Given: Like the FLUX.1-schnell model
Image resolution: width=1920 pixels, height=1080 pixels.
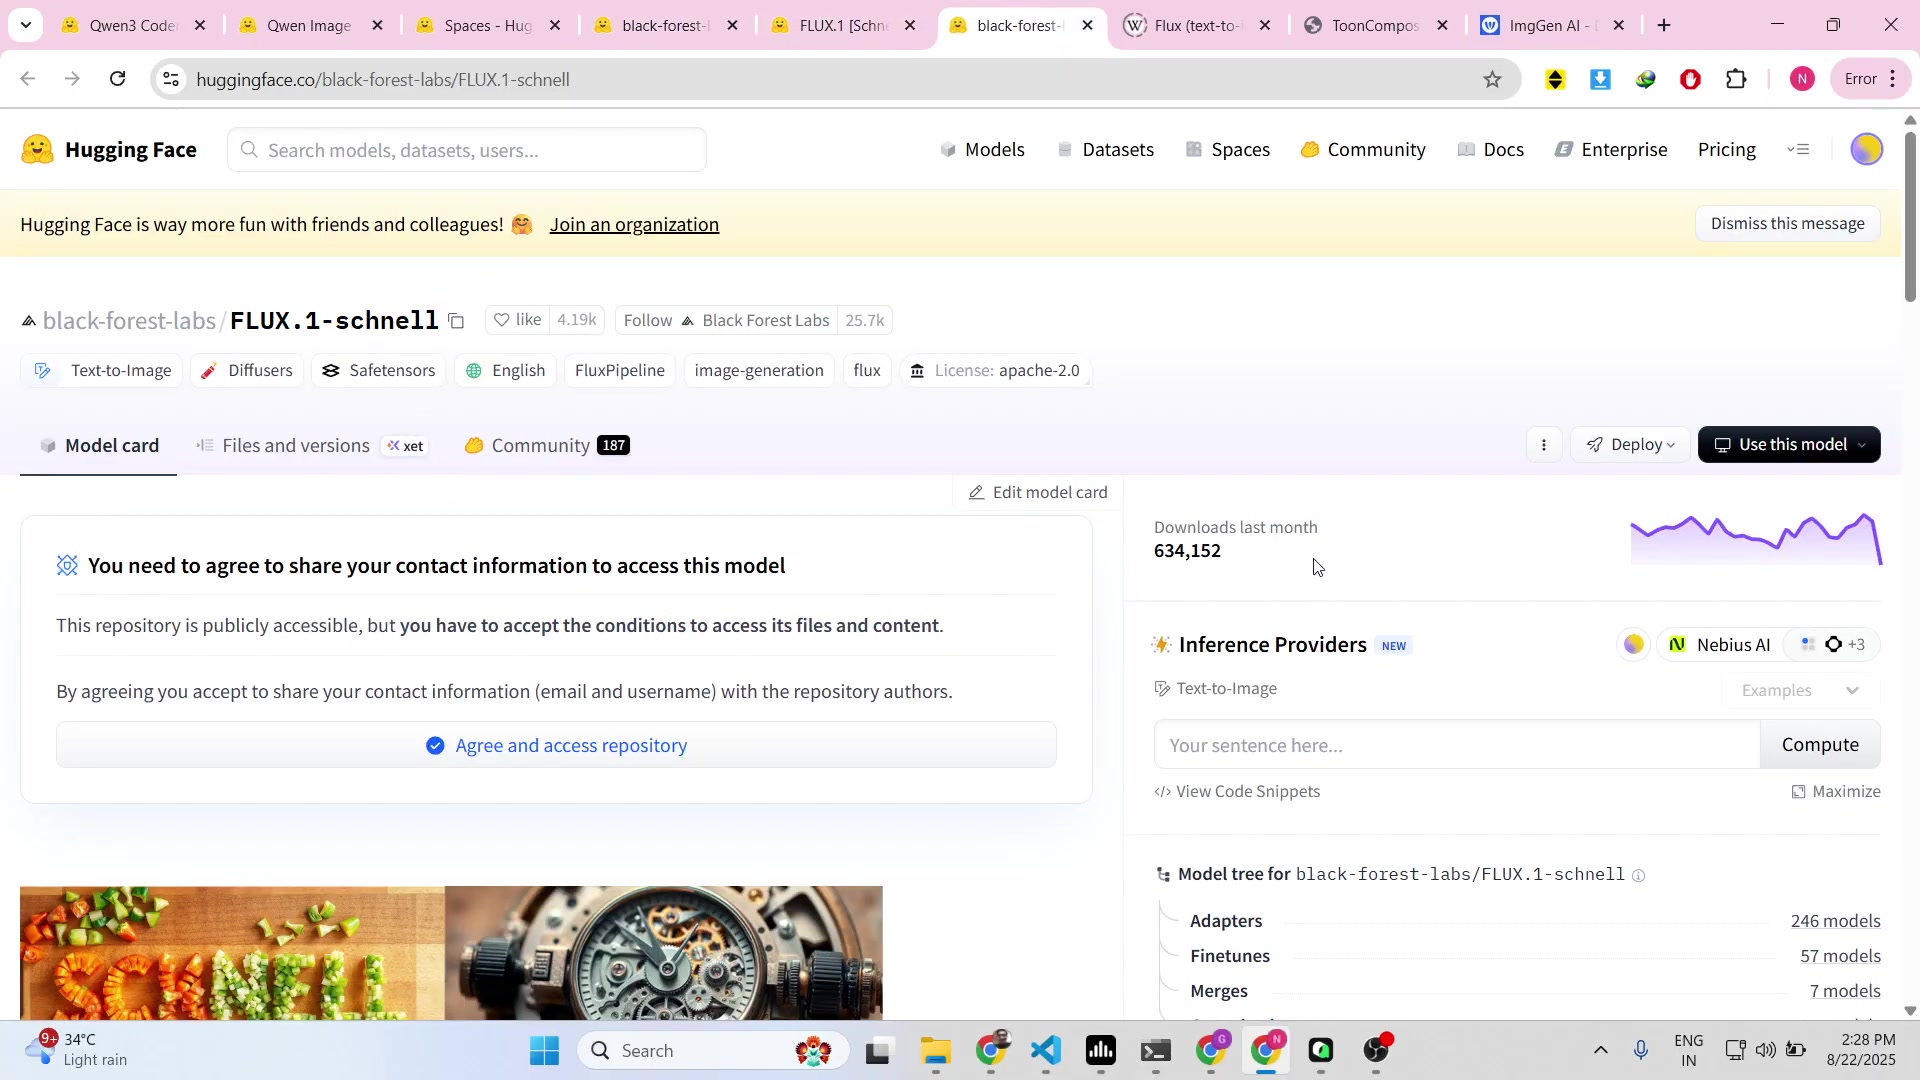Looking at the screenshot, I should click(518, 320).
